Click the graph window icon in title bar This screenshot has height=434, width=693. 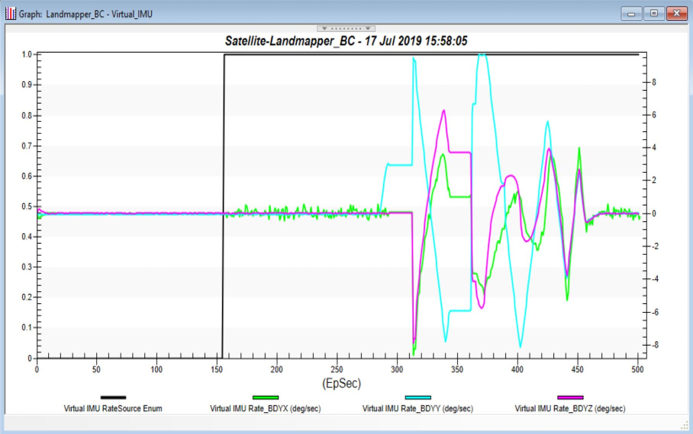pyautogui.click(x=10, y=13)
